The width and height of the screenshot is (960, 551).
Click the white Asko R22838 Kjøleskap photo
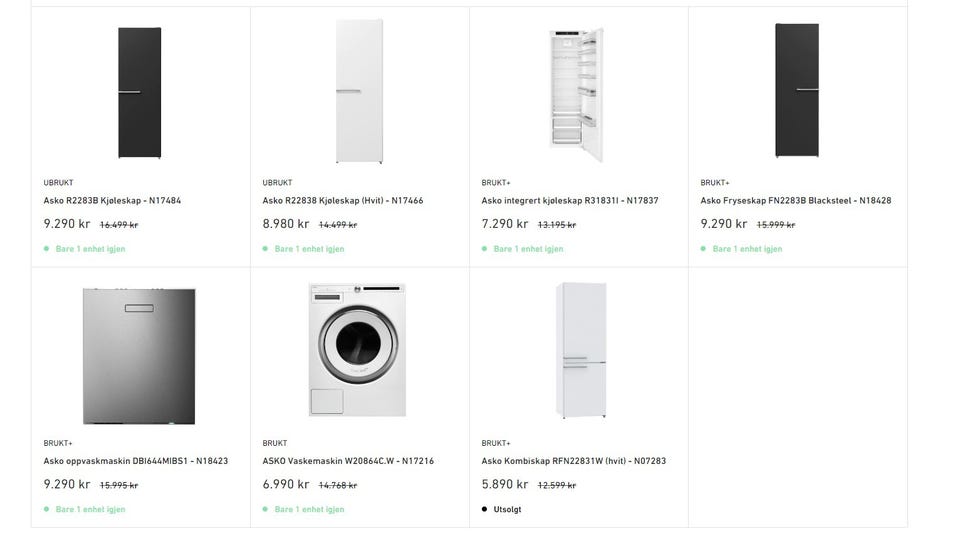click(x=359, y=92)
